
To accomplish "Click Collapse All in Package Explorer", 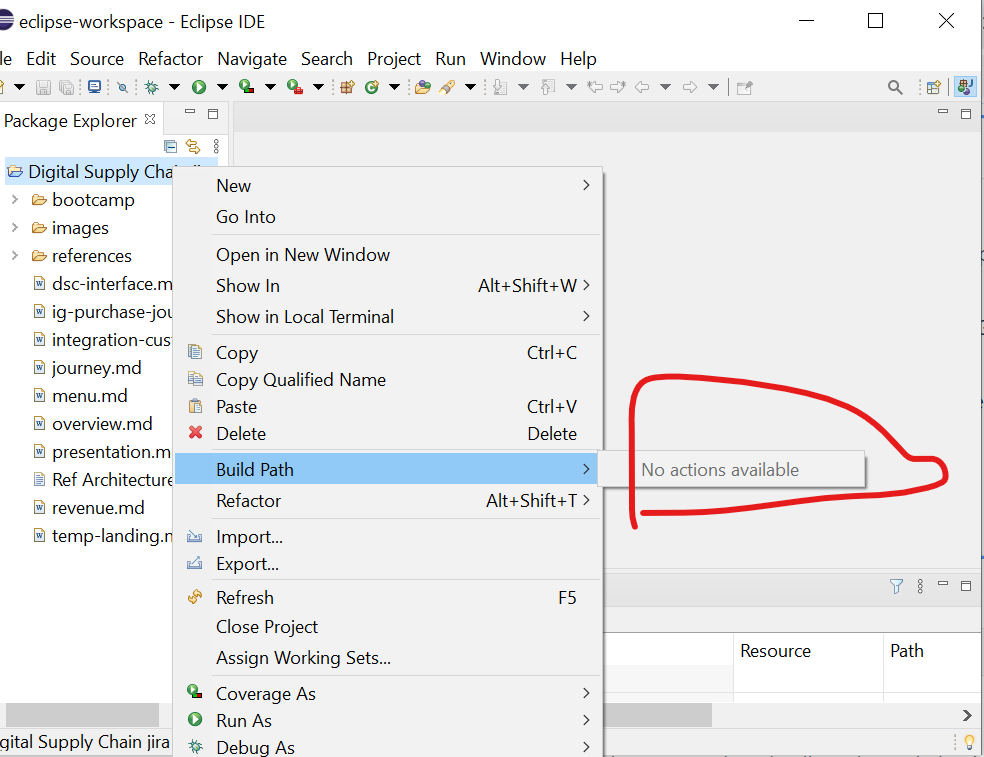I will pos(170,147).
